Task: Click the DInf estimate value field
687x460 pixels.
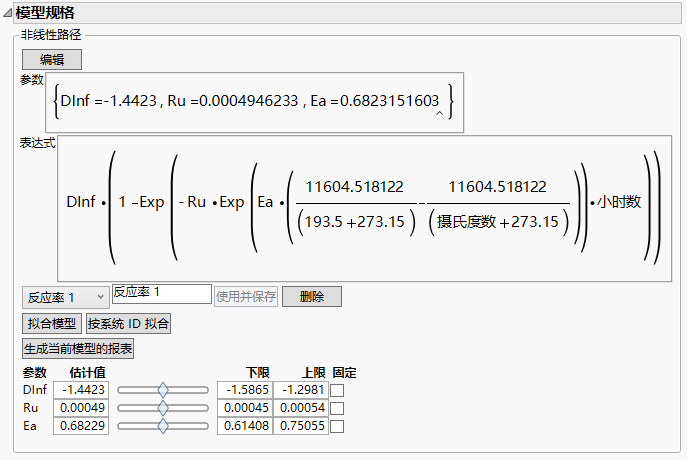Action: pos(81,390)
